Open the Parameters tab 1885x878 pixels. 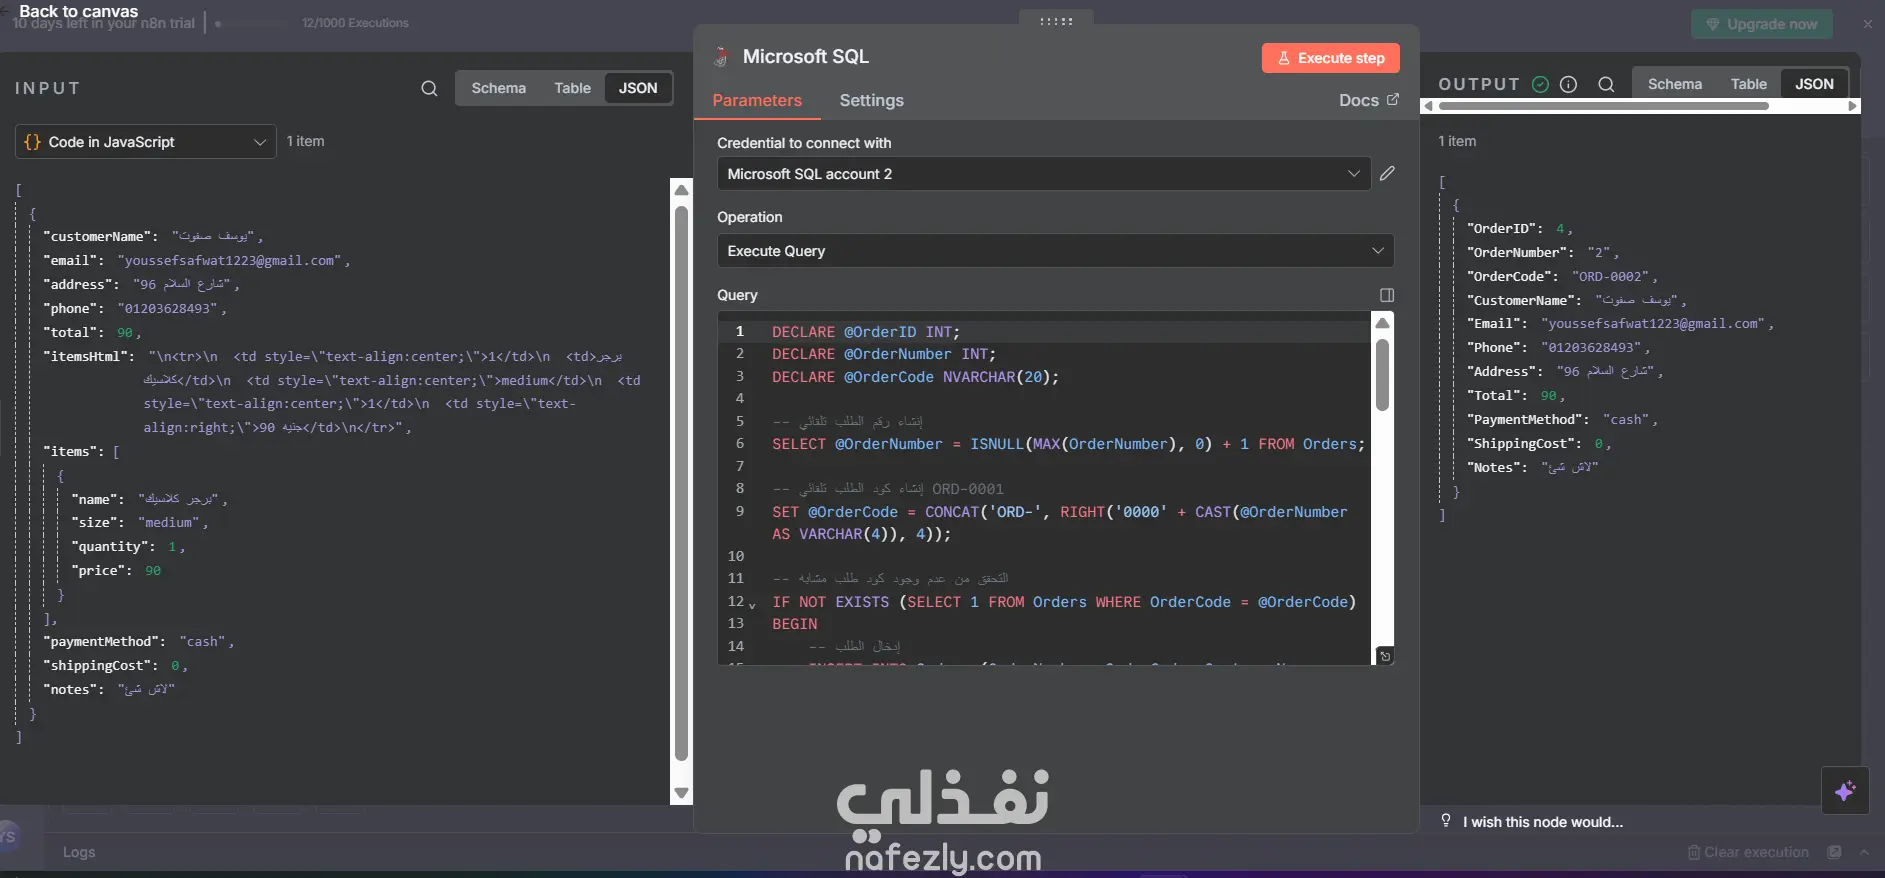coord(757,100)
